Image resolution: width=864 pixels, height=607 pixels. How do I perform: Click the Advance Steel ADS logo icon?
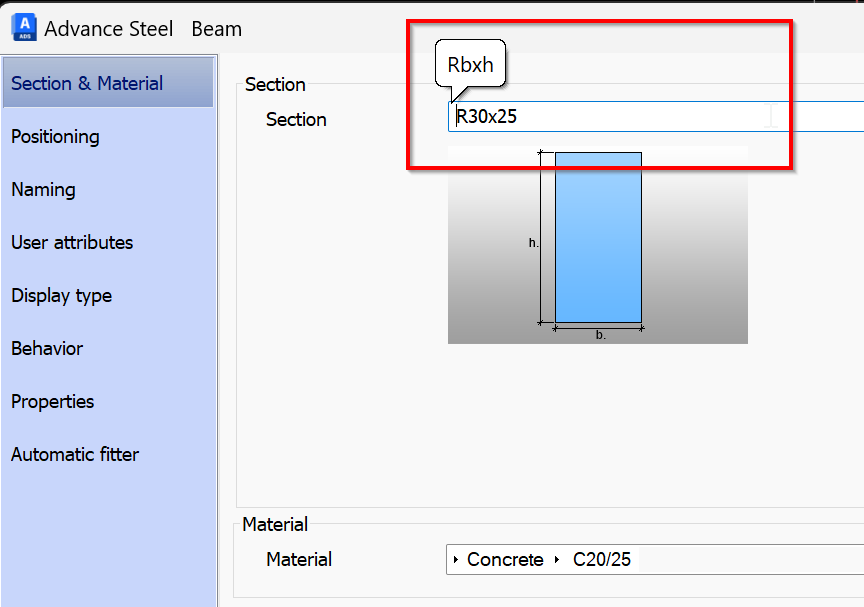22,27
